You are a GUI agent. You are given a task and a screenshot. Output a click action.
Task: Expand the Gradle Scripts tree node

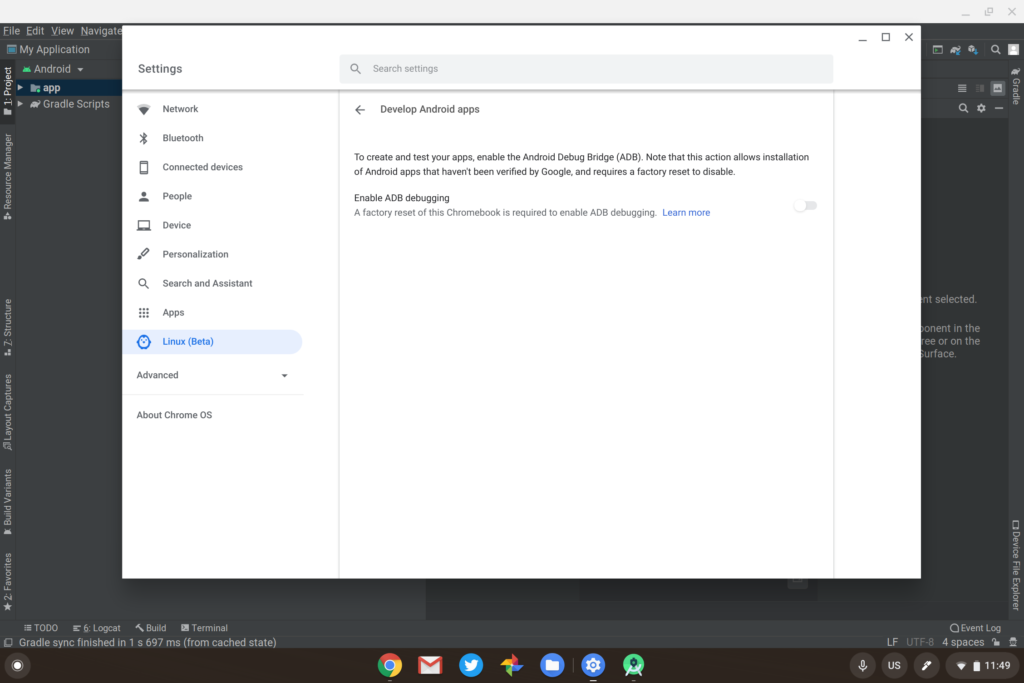coord(21,104)
